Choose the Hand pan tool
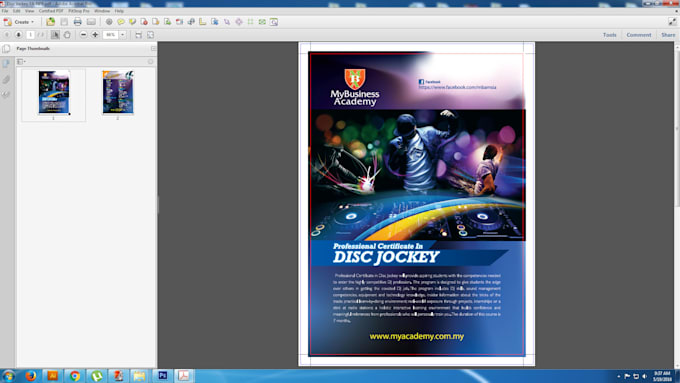The width and height of the screenshot is (680, 383). click(67, 35)
